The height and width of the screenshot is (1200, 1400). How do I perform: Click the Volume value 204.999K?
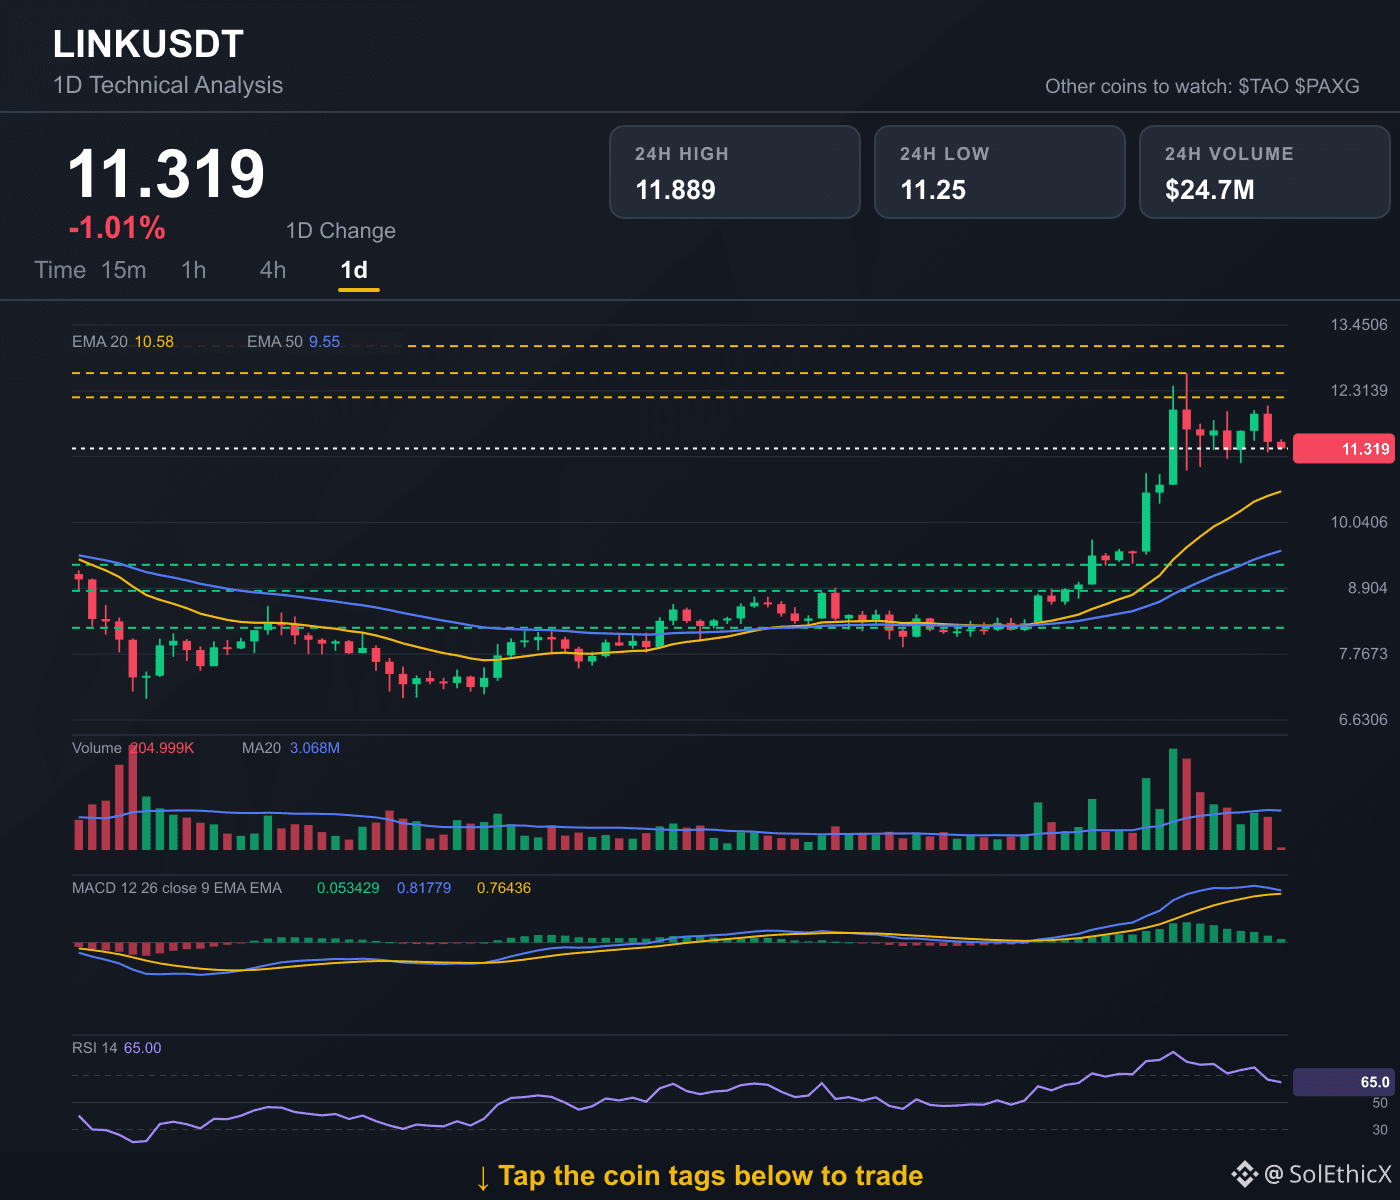162,748
